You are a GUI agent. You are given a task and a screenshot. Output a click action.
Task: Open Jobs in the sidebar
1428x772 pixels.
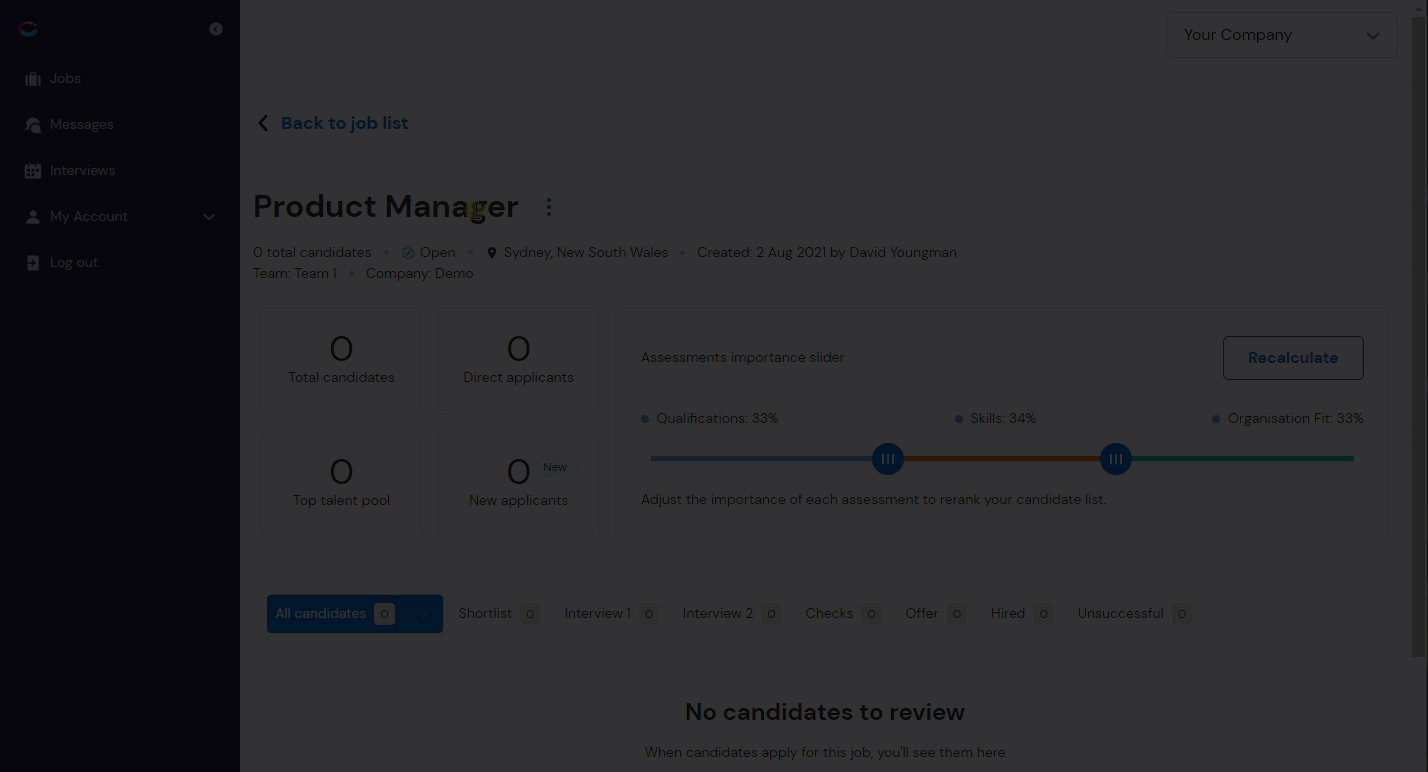(65, 78)
